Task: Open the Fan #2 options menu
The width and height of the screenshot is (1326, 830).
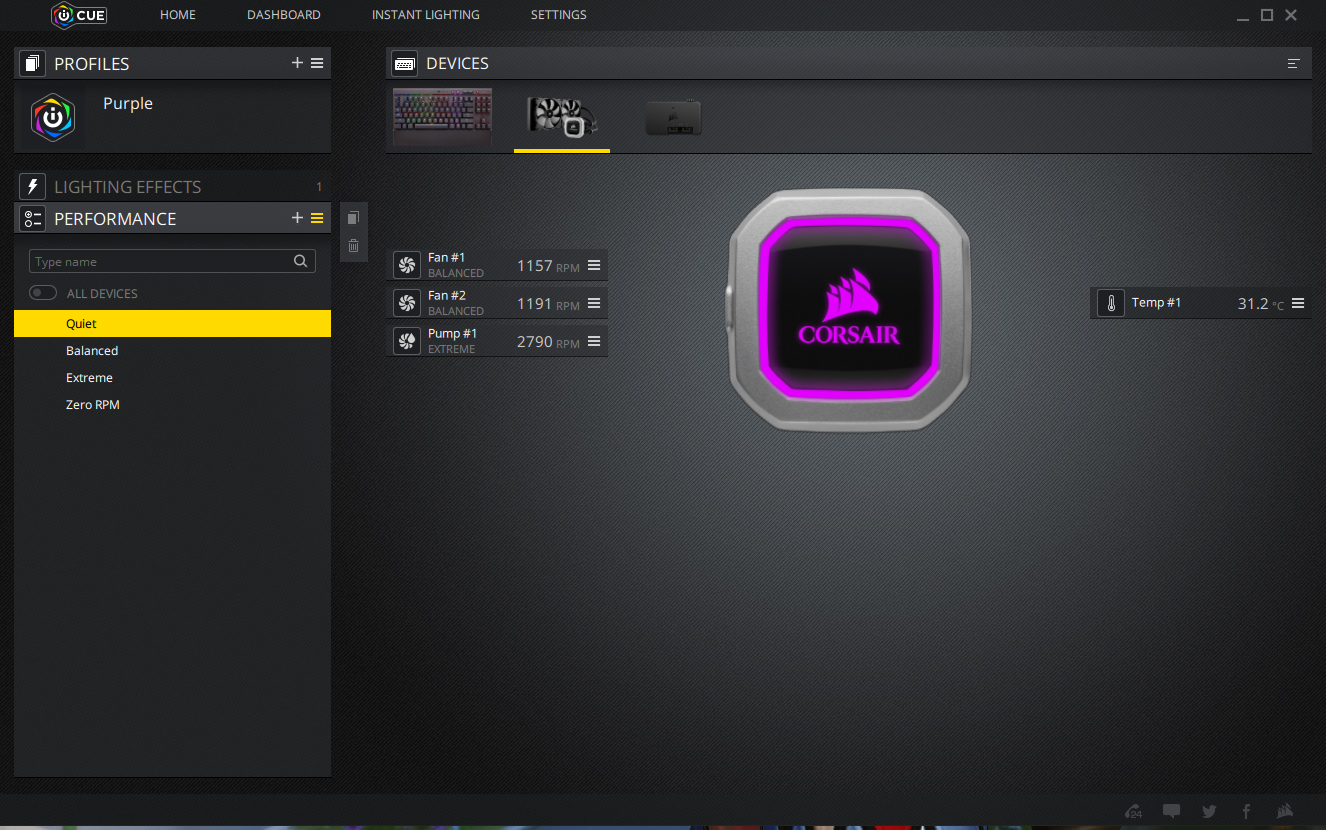Action: pos(594,303)
